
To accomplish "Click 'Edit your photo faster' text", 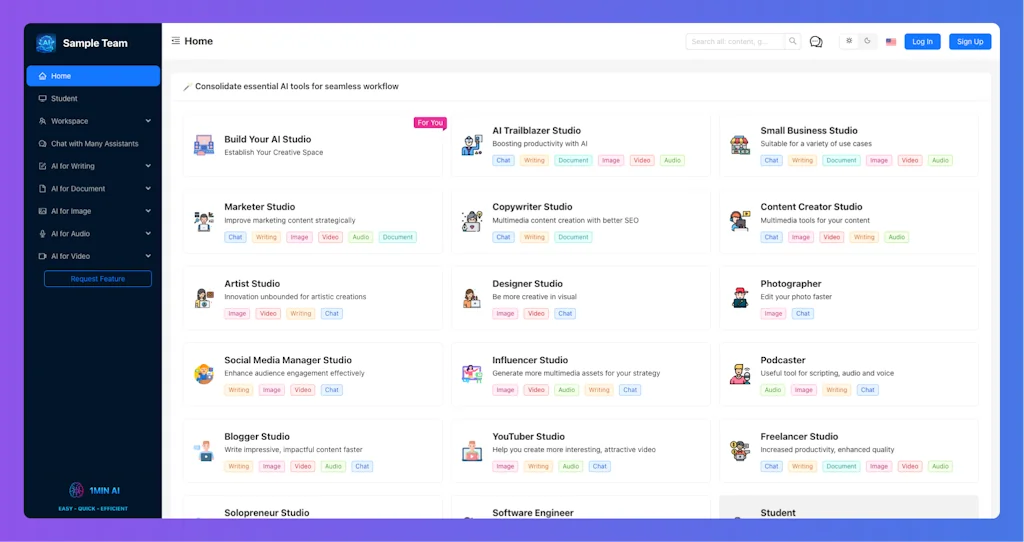I will [796, 297].
